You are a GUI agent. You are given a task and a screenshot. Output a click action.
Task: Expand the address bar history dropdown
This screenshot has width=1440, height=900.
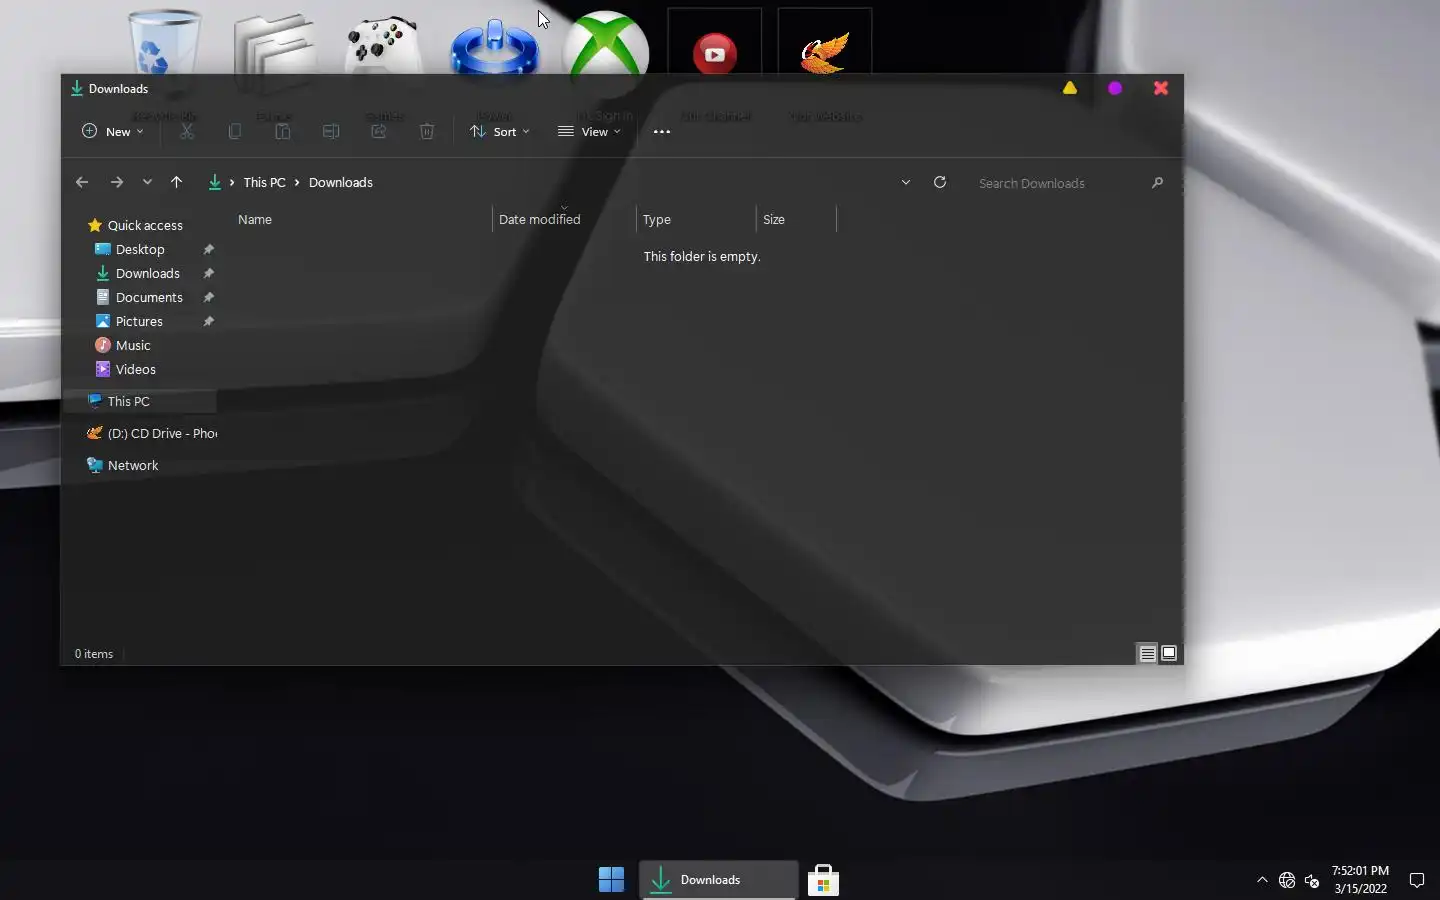click(905, 182)
